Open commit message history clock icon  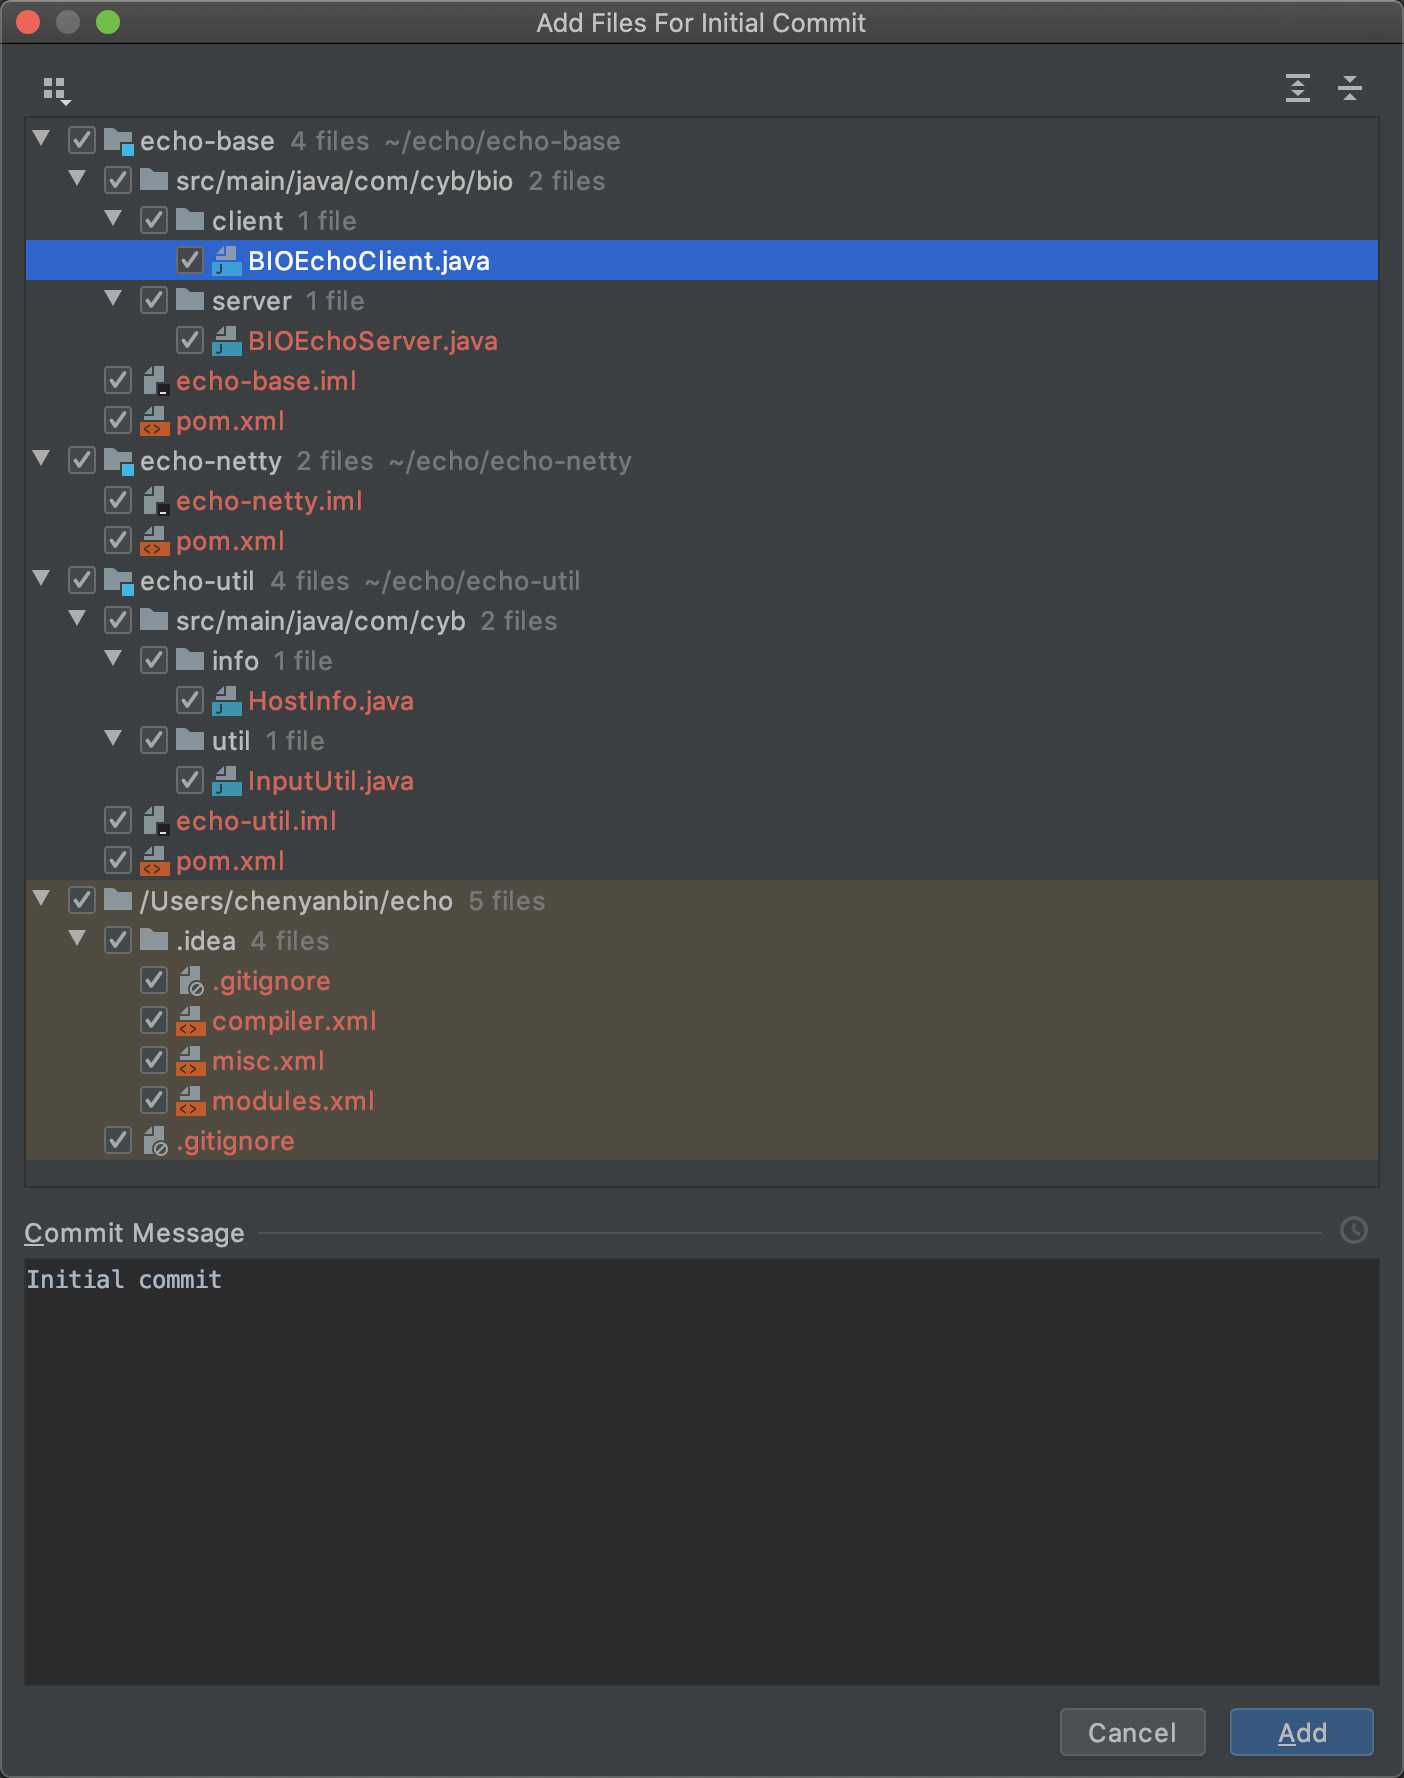[x=1353, y=1231]
